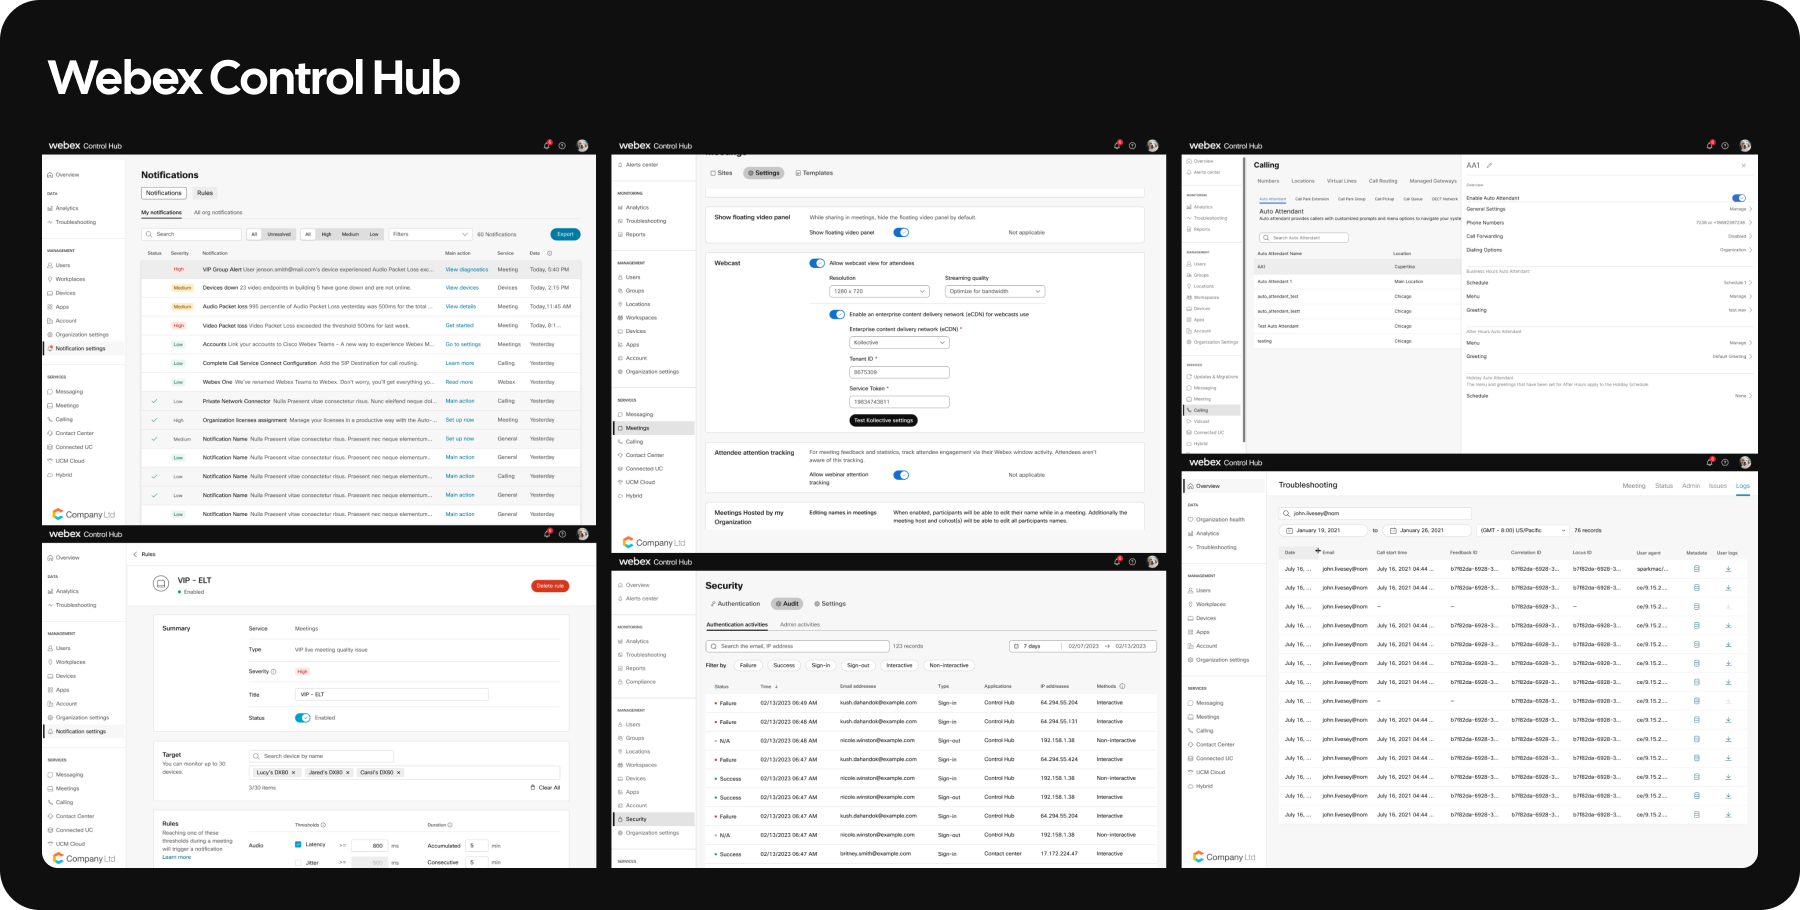Click Notification settings icon in Notifications window sidebar

coord(50,349)
